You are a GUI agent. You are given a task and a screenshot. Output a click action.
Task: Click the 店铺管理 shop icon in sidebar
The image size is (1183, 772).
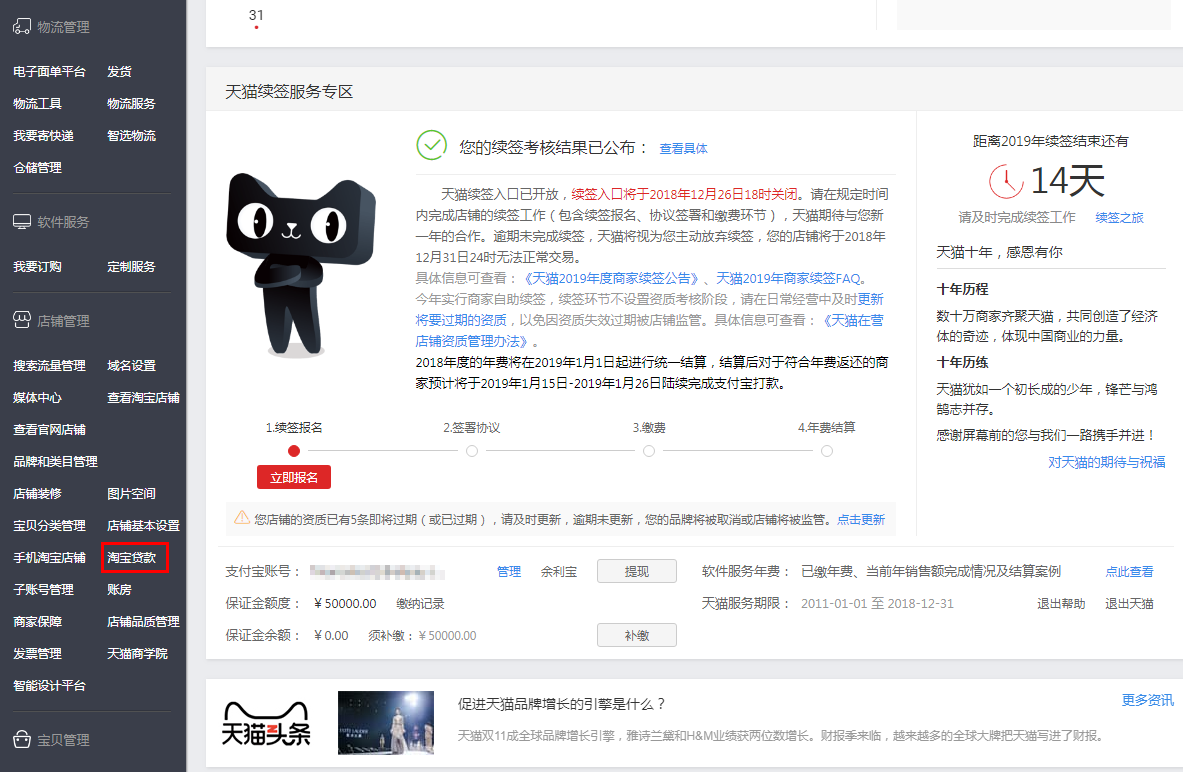click(x=22, y=320)
